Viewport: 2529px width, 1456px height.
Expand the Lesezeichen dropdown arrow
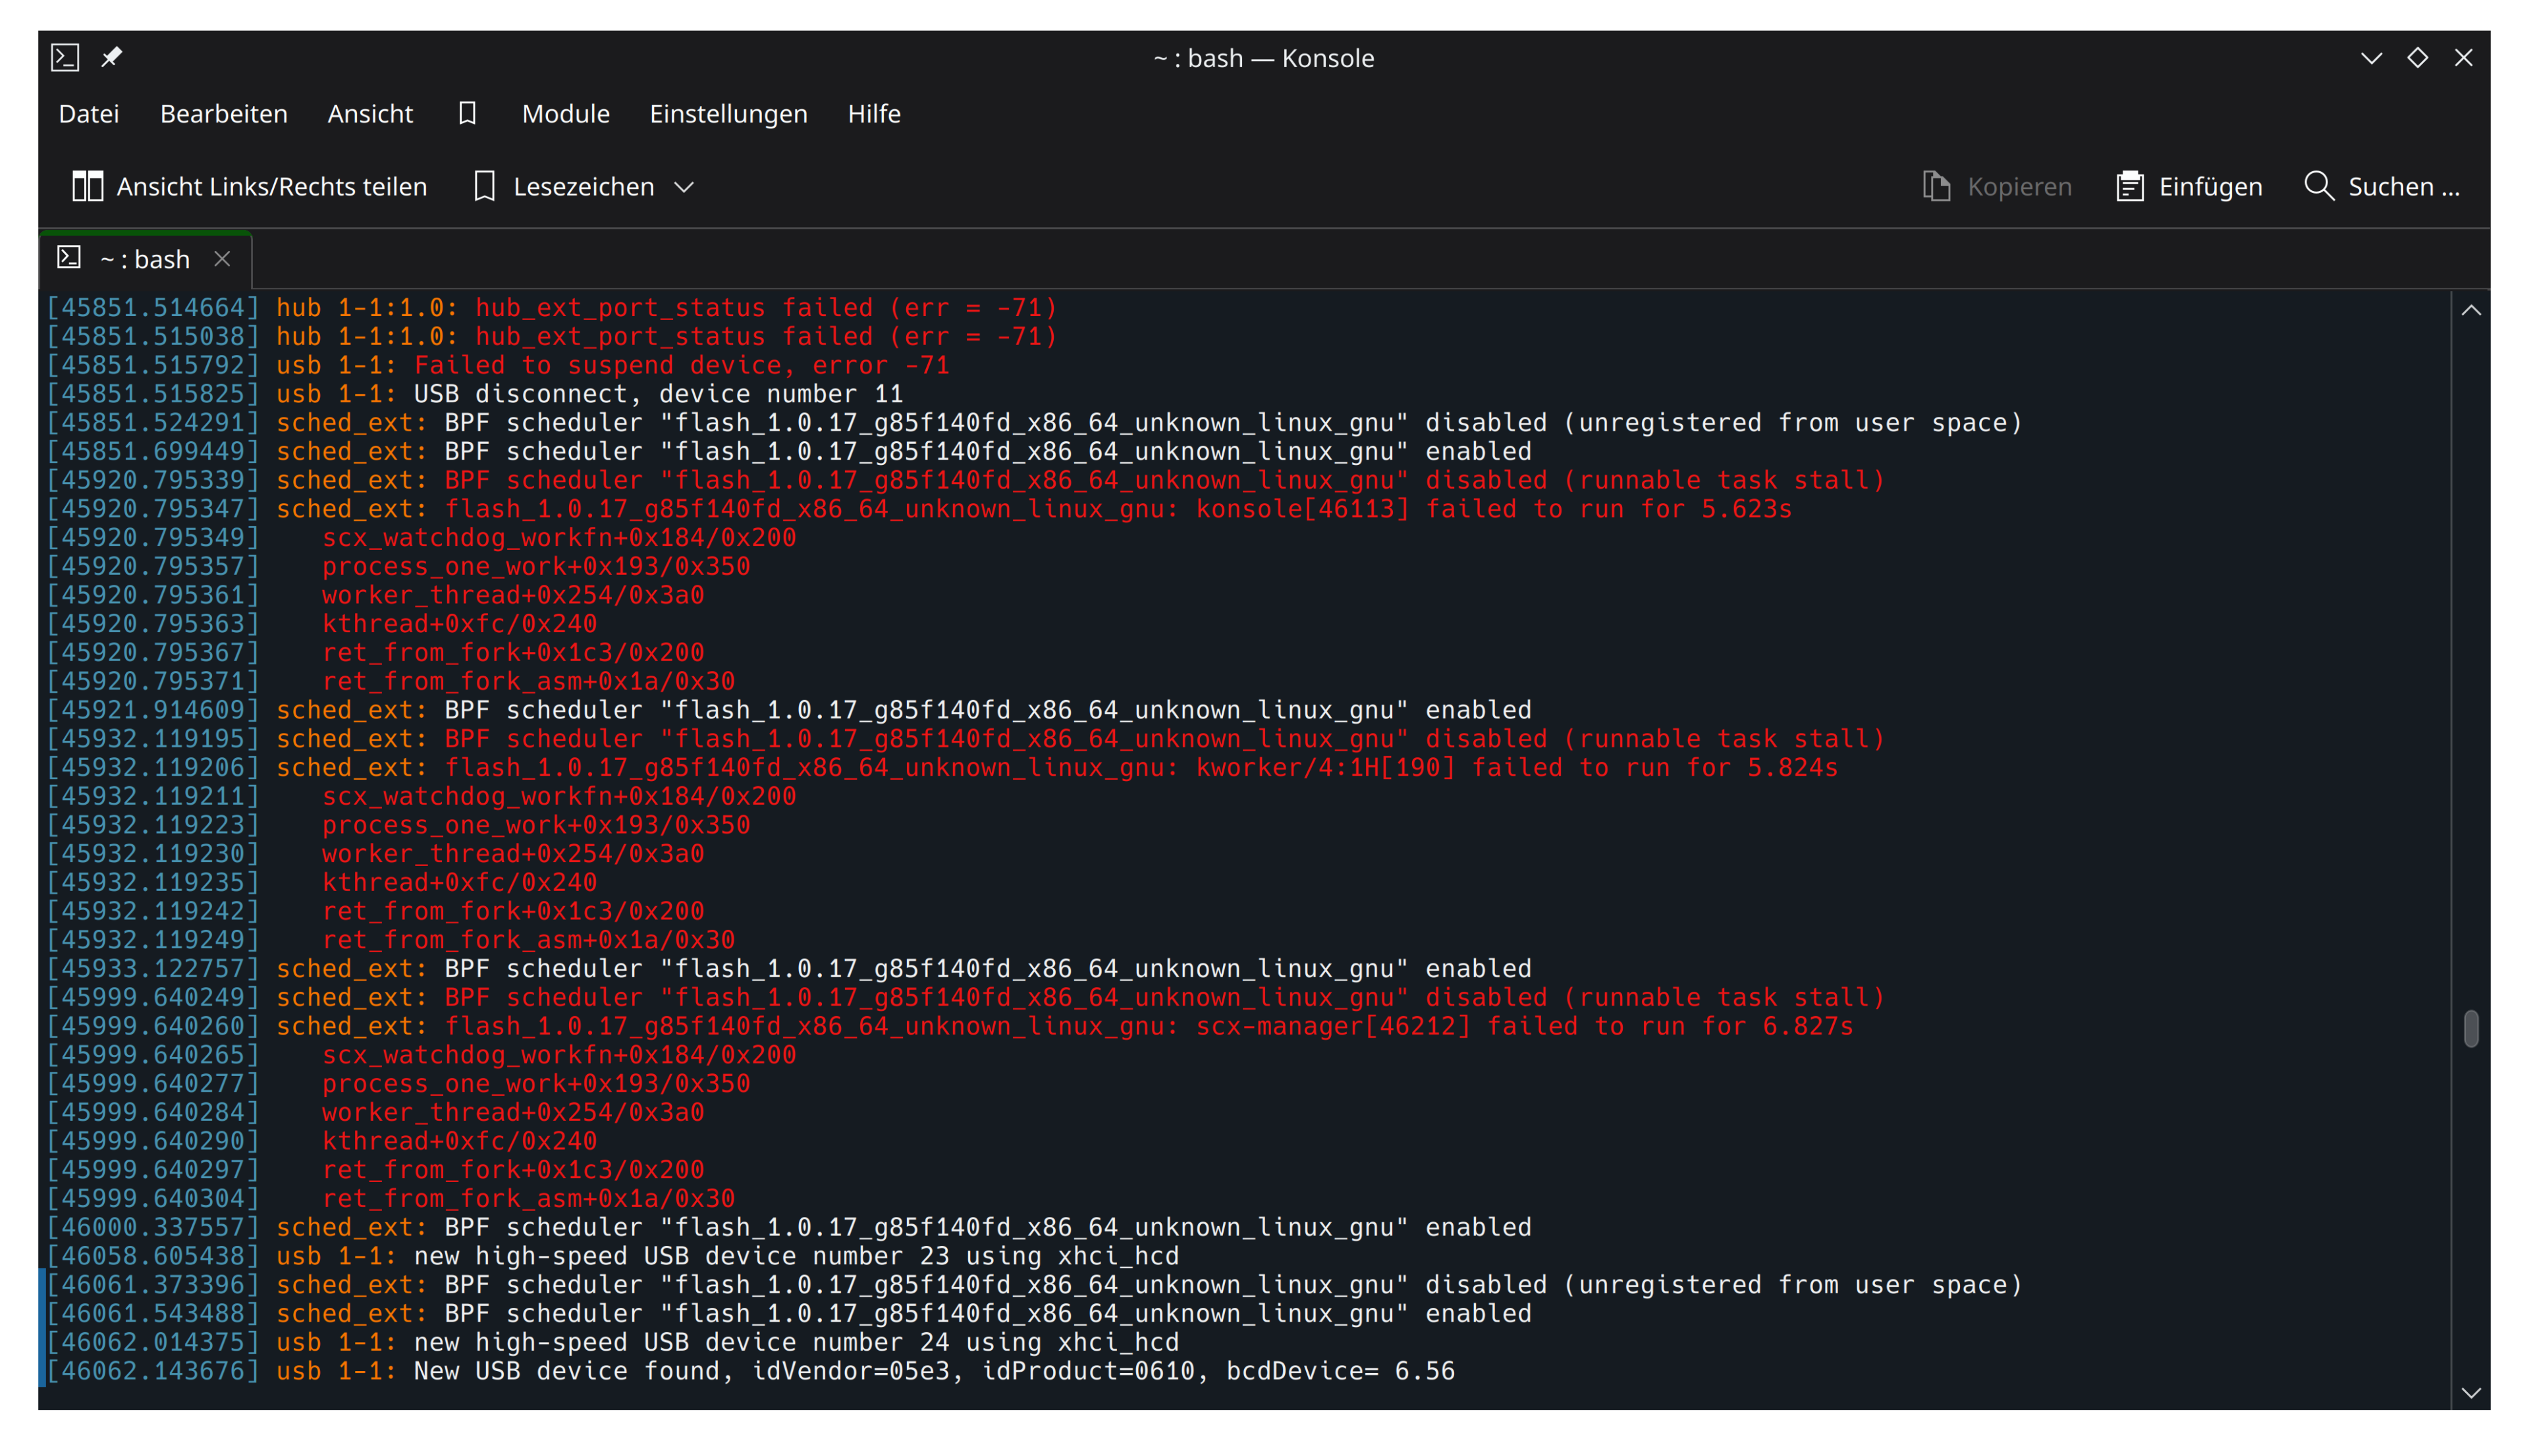click(x=684, y=187)
